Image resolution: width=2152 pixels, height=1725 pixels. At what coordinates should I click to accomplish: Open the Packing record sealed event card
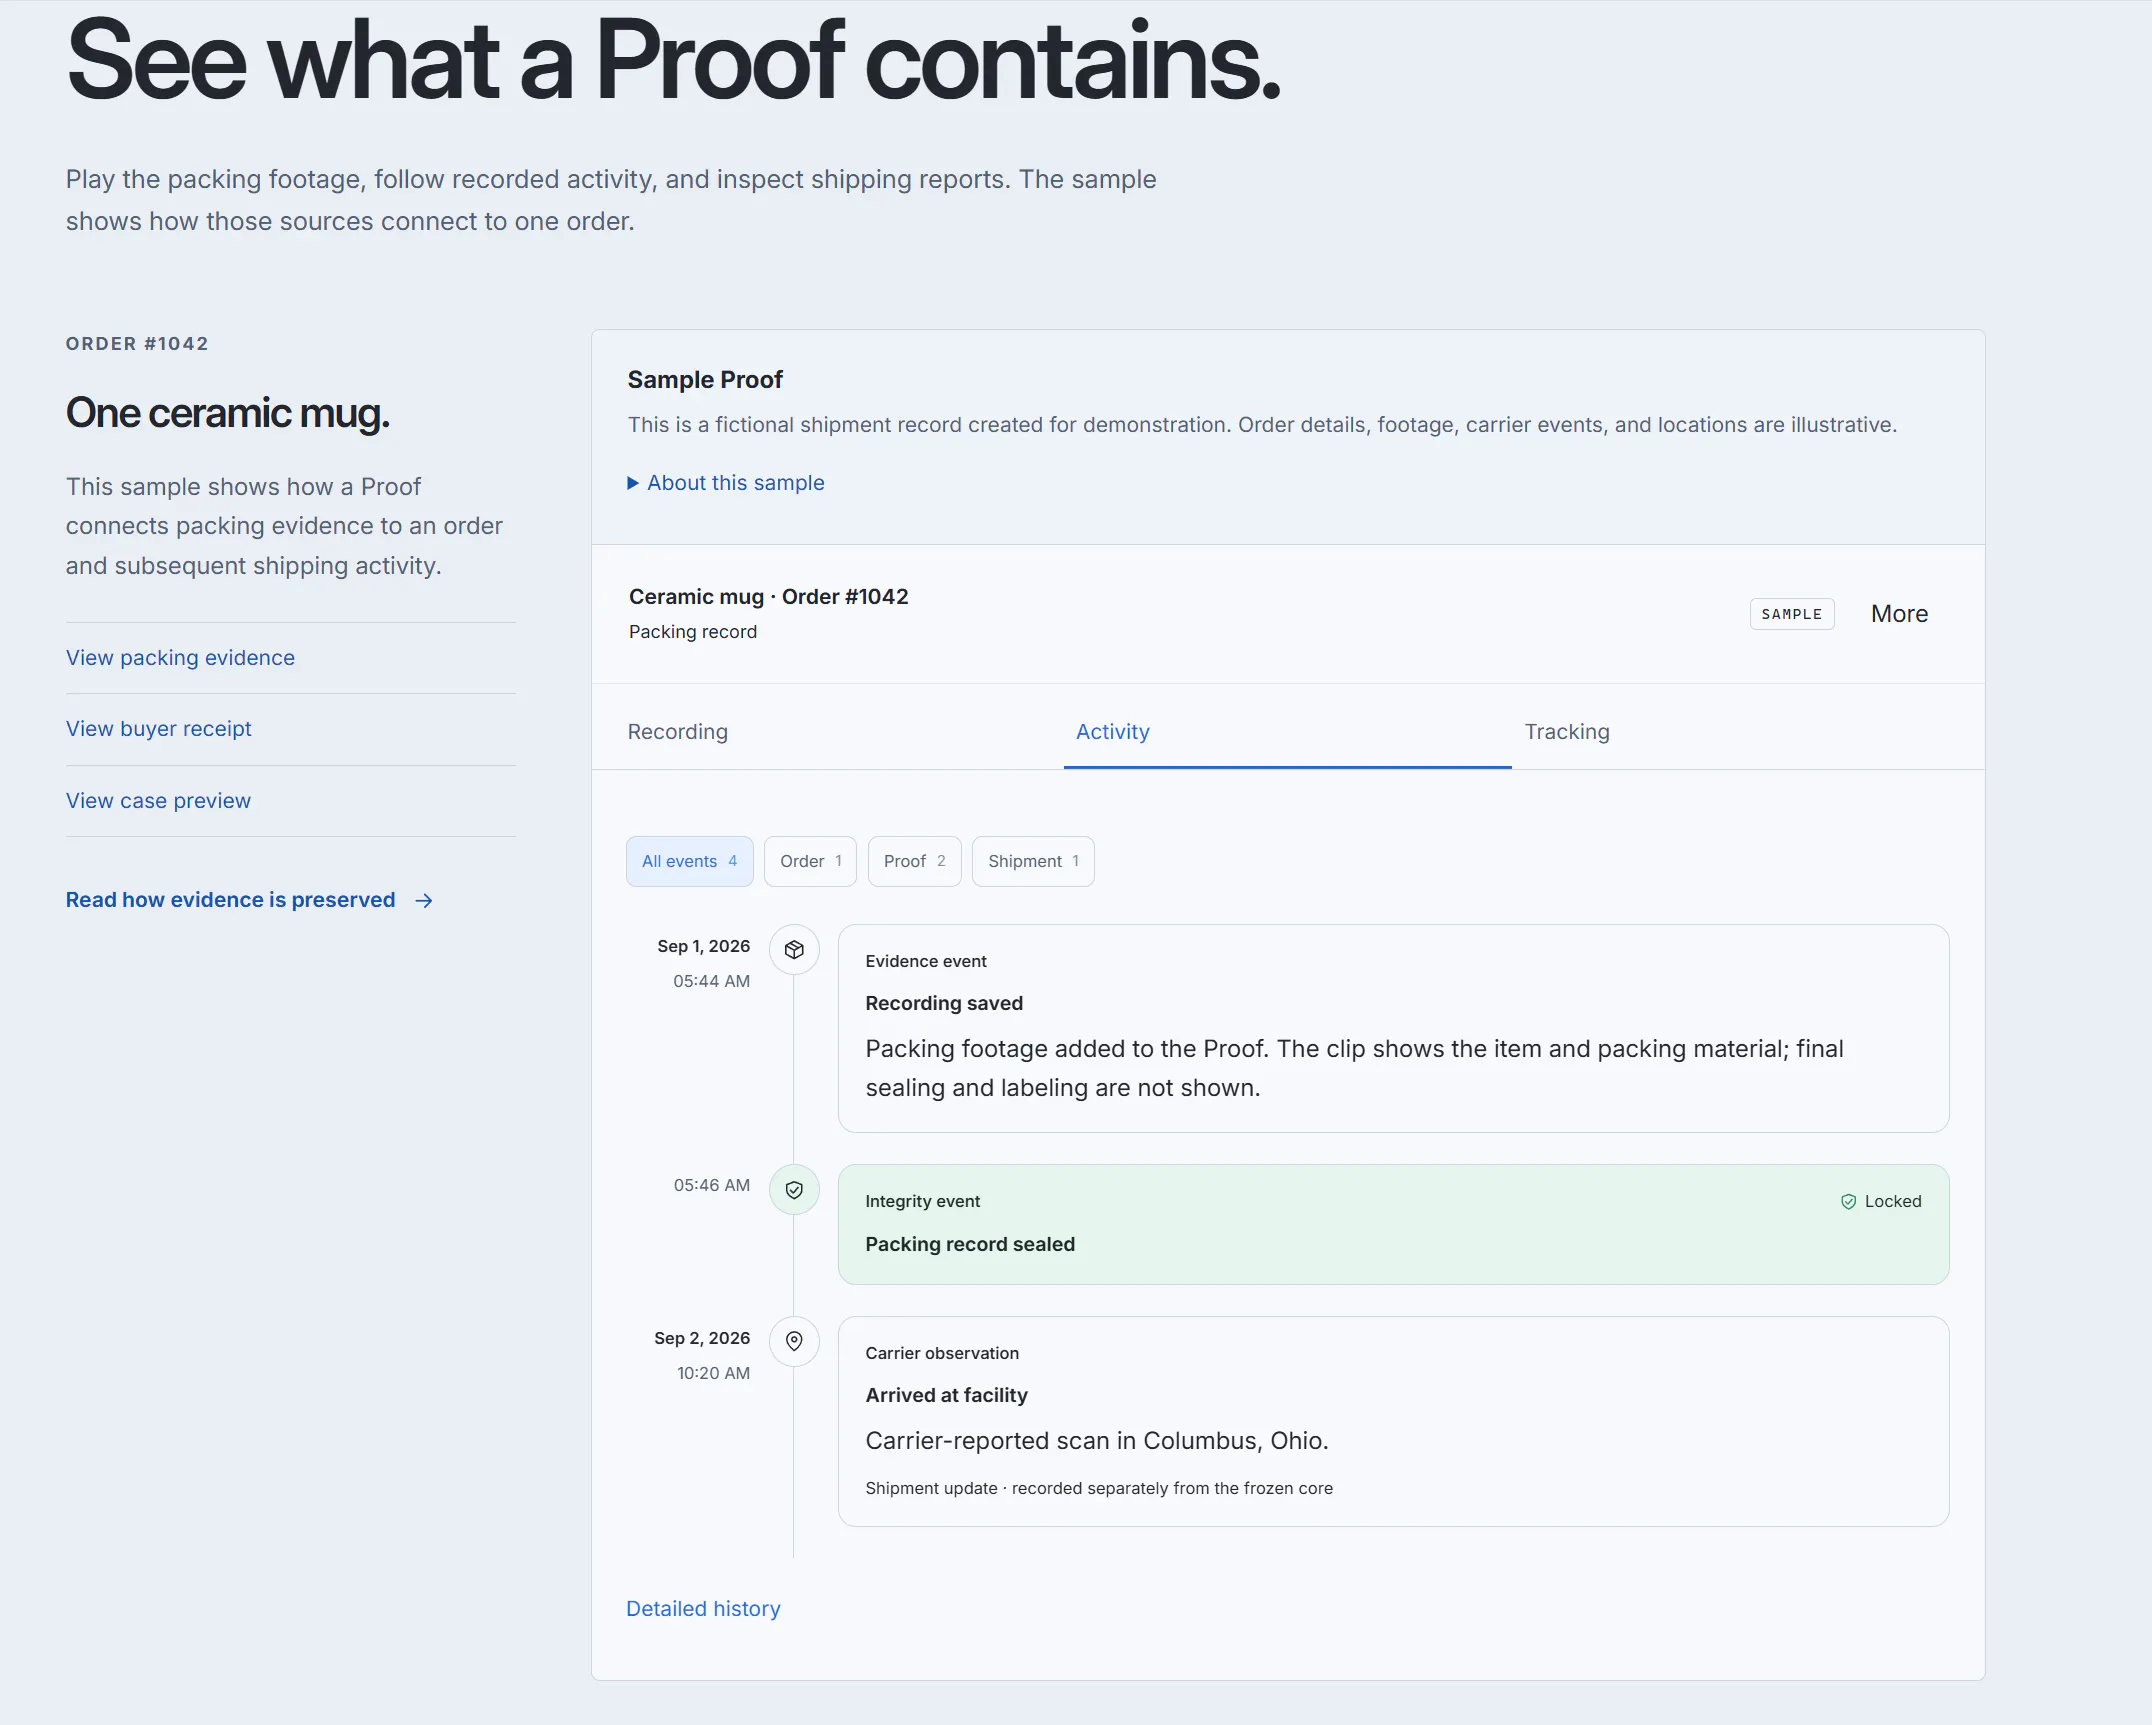(x=1393, y=1224)
